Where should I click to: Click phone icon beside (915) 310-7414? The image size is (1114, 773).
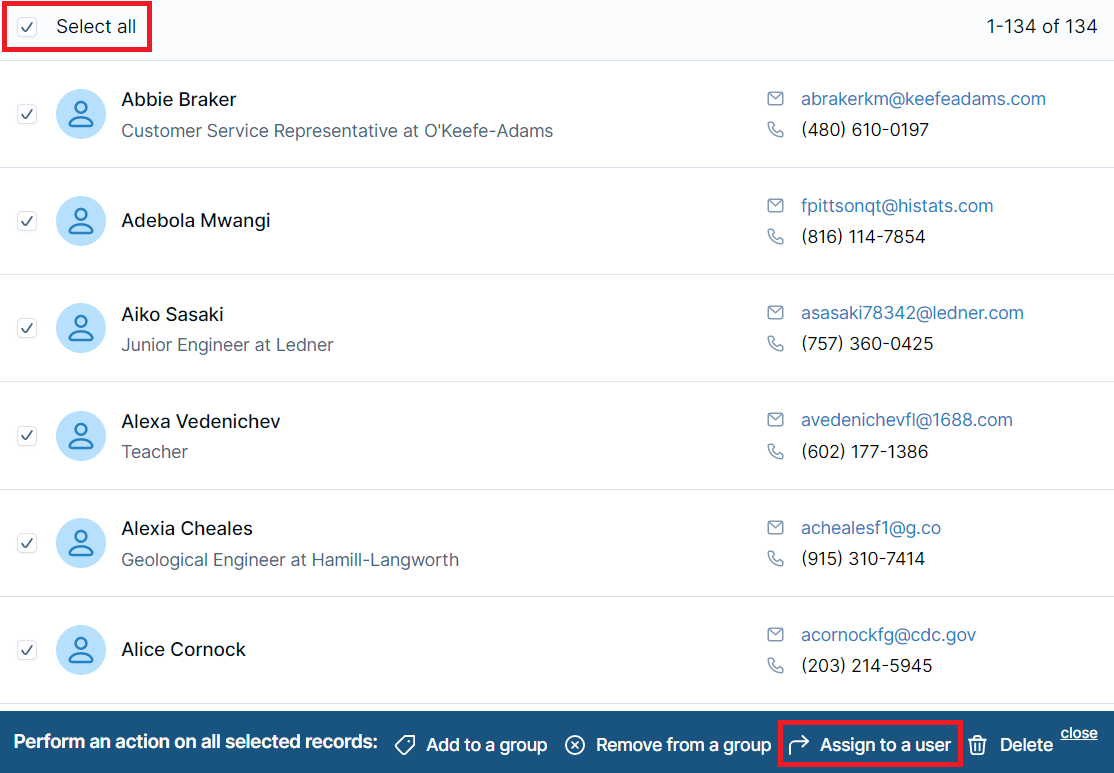tap(776, 558)
